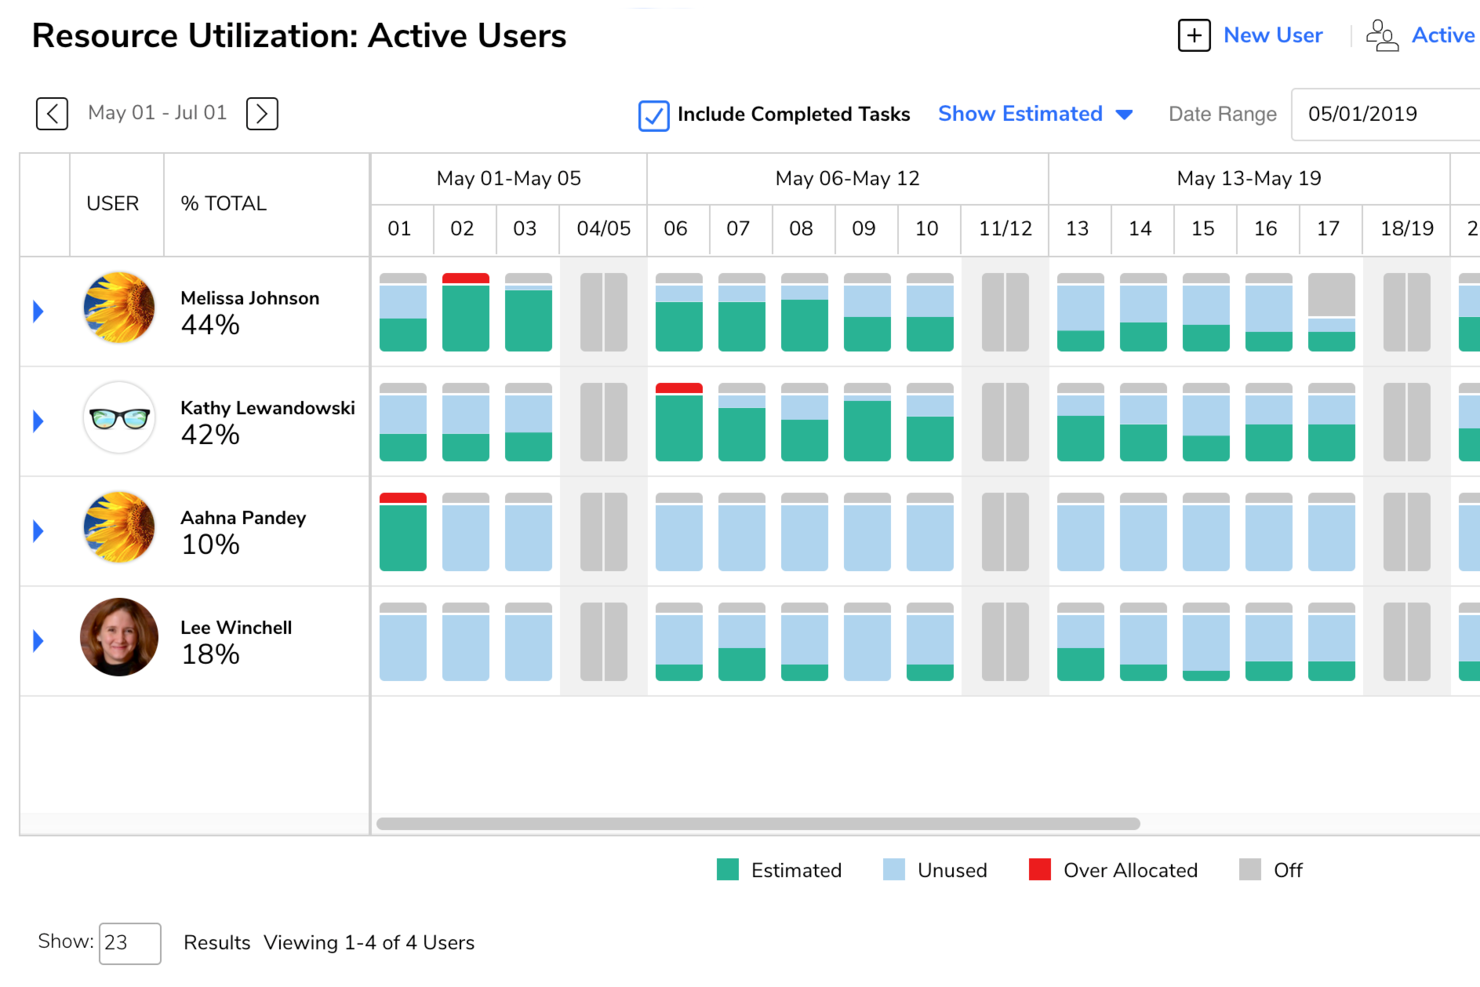
Task: Toggle the Unused legend filter
Action: pyautogui.click(x=893, y=870)
